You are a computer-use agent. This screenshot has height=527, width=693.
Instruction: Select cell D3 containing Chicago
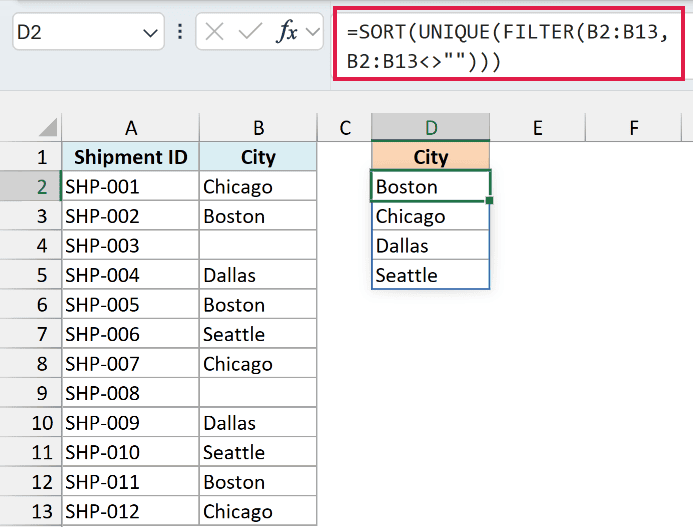[x=430, y=216]
